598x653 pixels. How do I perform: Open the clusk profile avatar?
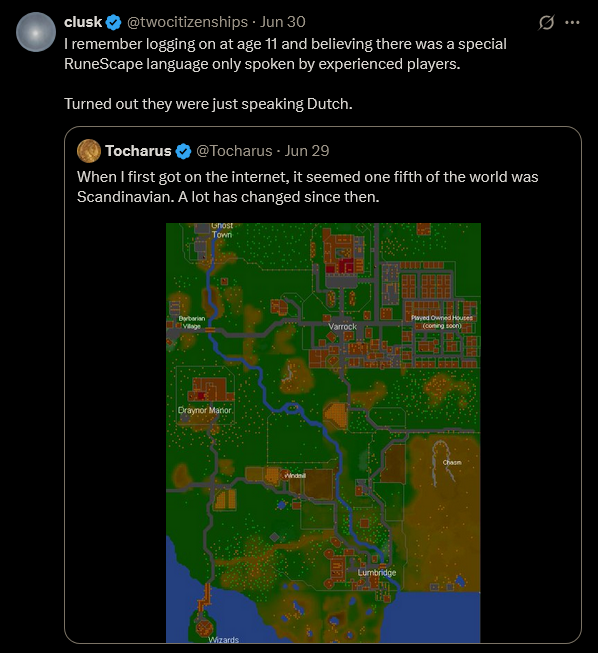click(x=36, y=32)
